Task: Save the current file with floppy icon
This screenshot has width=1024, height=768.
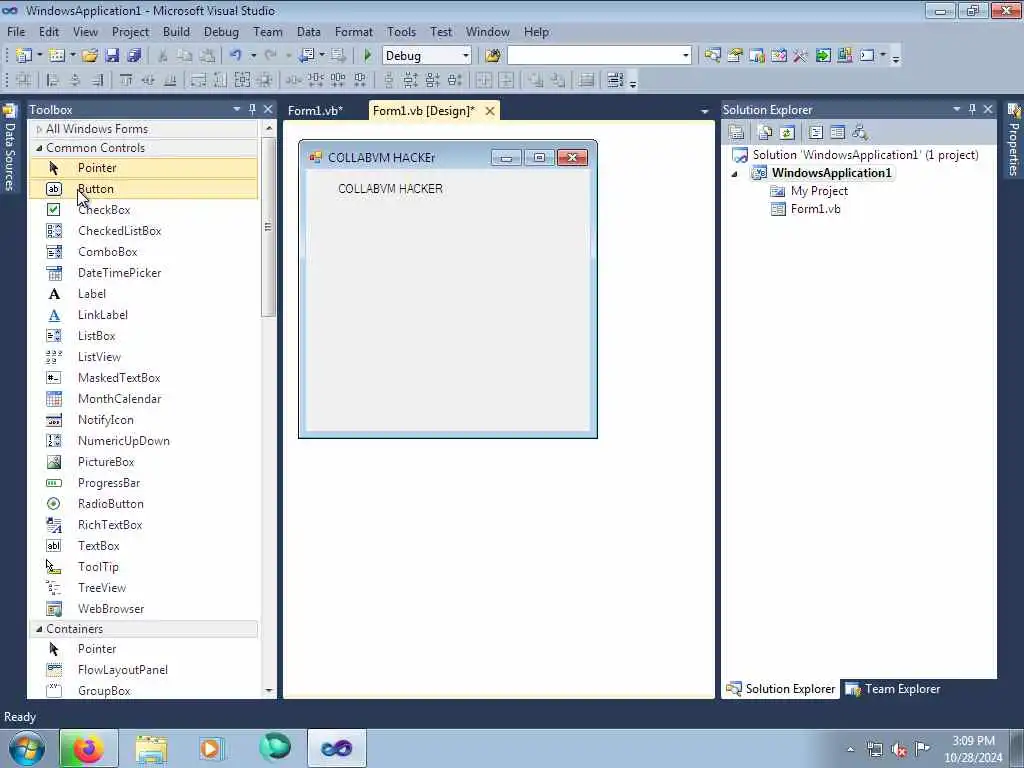Action: coord(112,56)
